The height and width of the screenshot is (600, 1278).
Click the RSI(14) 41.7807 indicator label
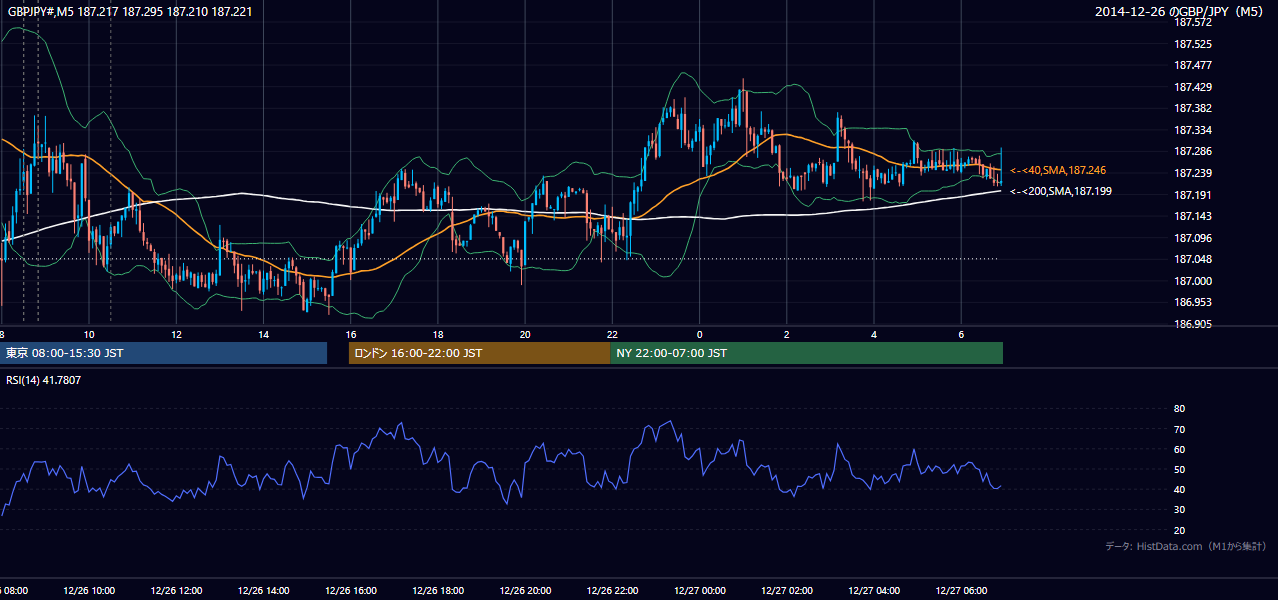(x=43, y=380)
